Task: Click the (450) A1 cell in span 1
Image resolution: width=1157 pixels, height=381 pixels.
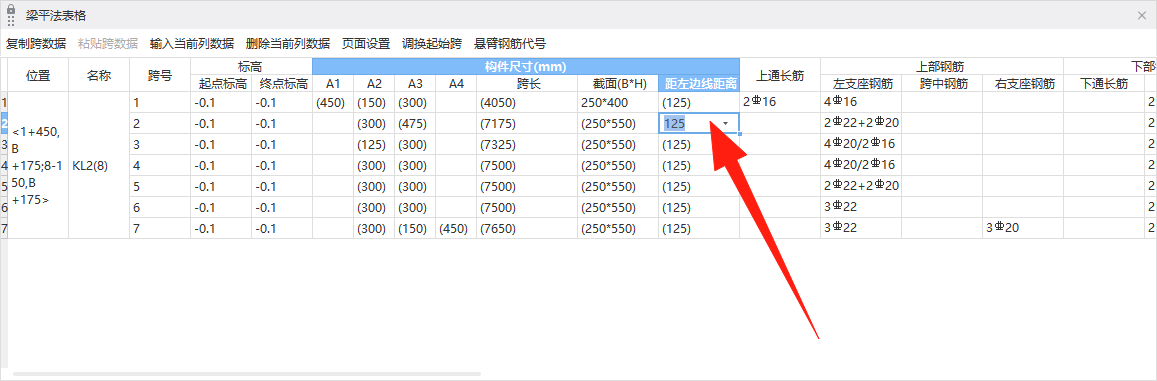Action: pyautogui.click(x=333, y=103)
